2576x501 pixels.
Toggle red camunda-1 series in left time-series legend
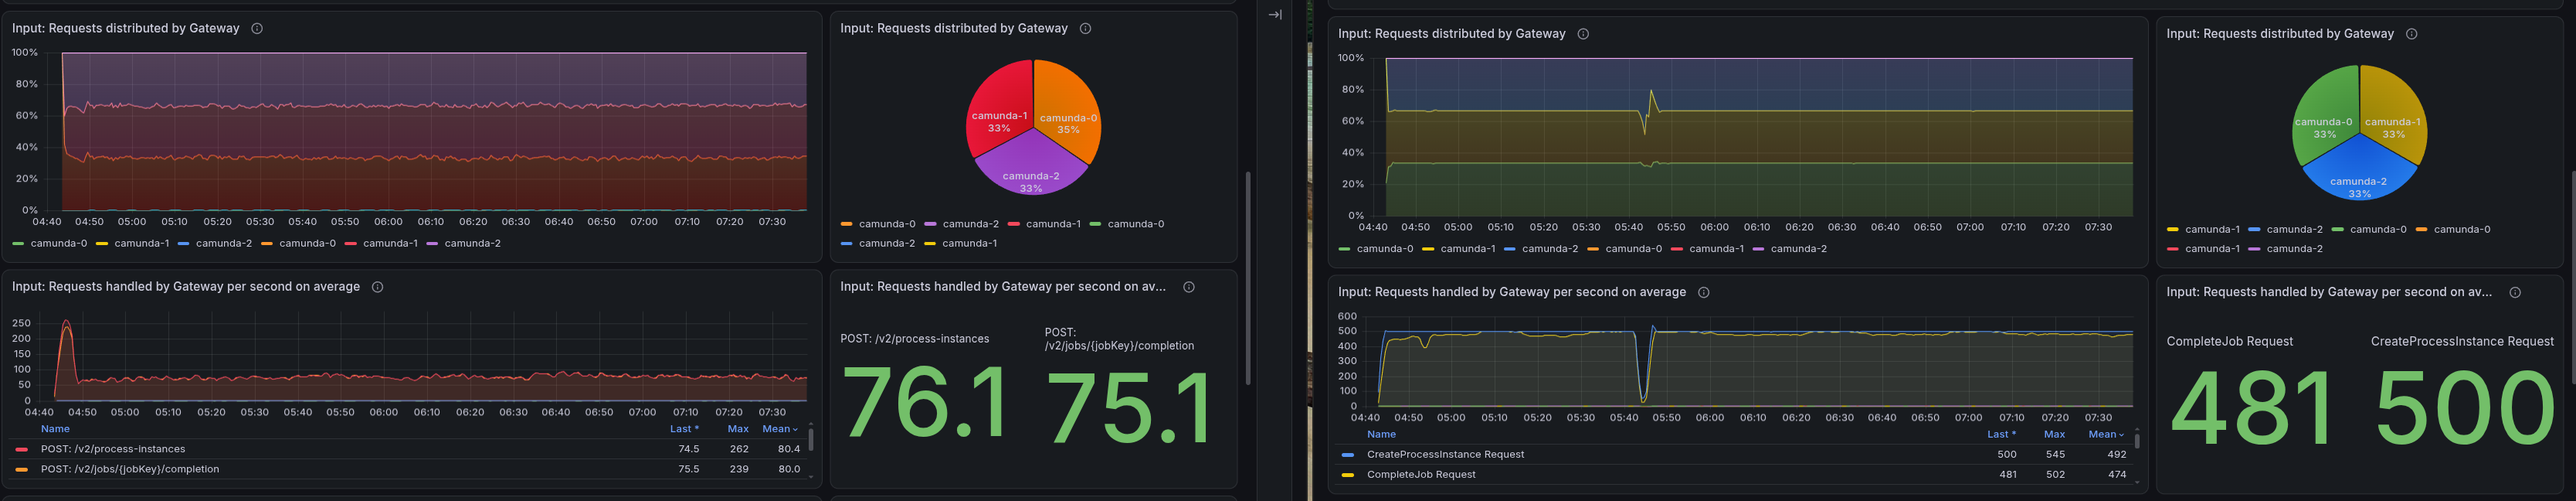[x=381, y=243]
